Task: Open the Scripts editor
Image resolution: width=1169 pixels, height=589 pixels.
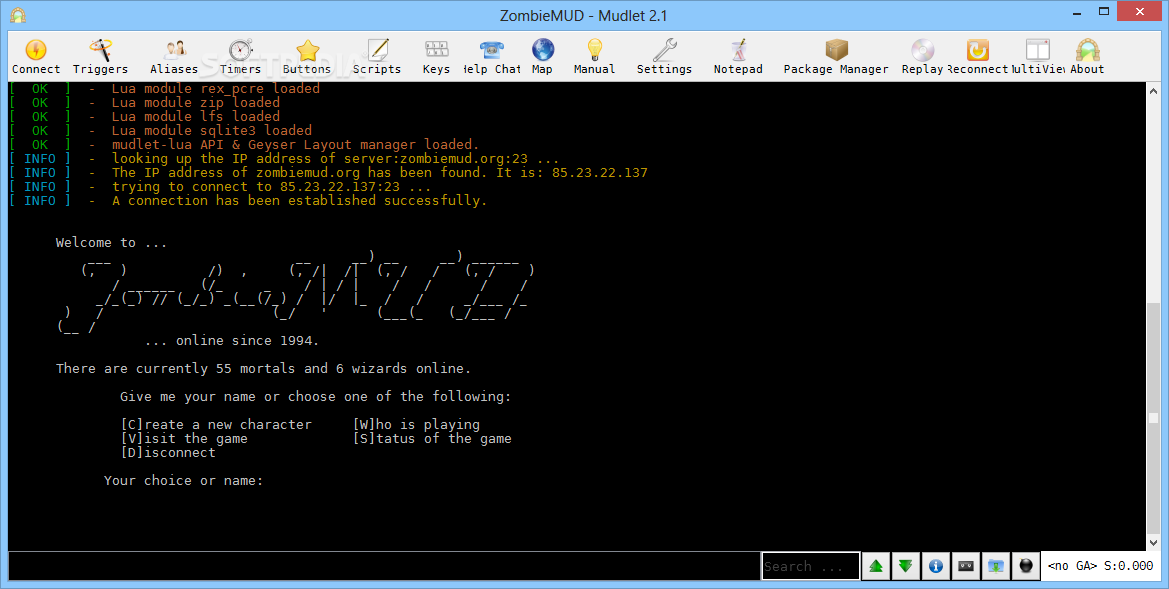Action: point(376,57)
